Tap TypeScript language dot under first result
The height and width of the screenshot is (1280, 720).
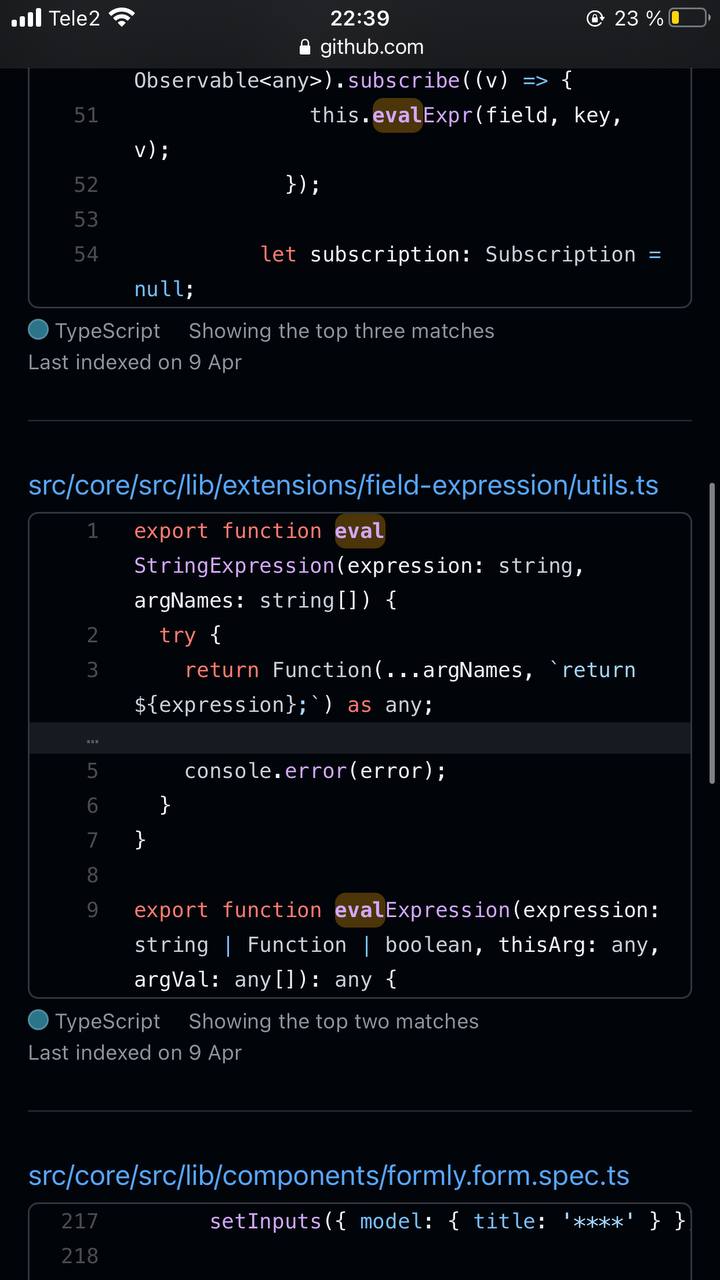[38, 330]
